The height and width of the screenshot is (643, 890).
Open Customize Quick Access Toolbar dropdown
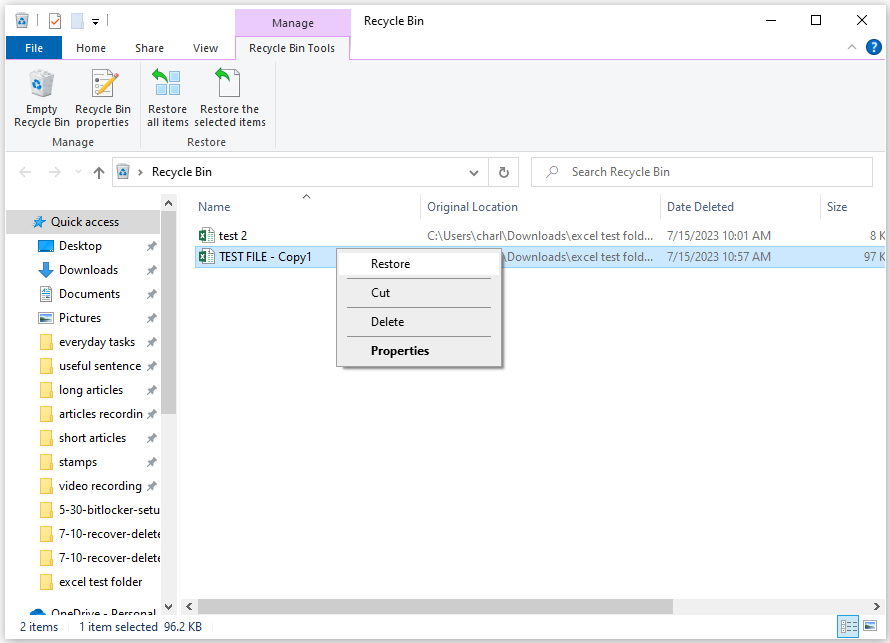(x=95, y=22)
